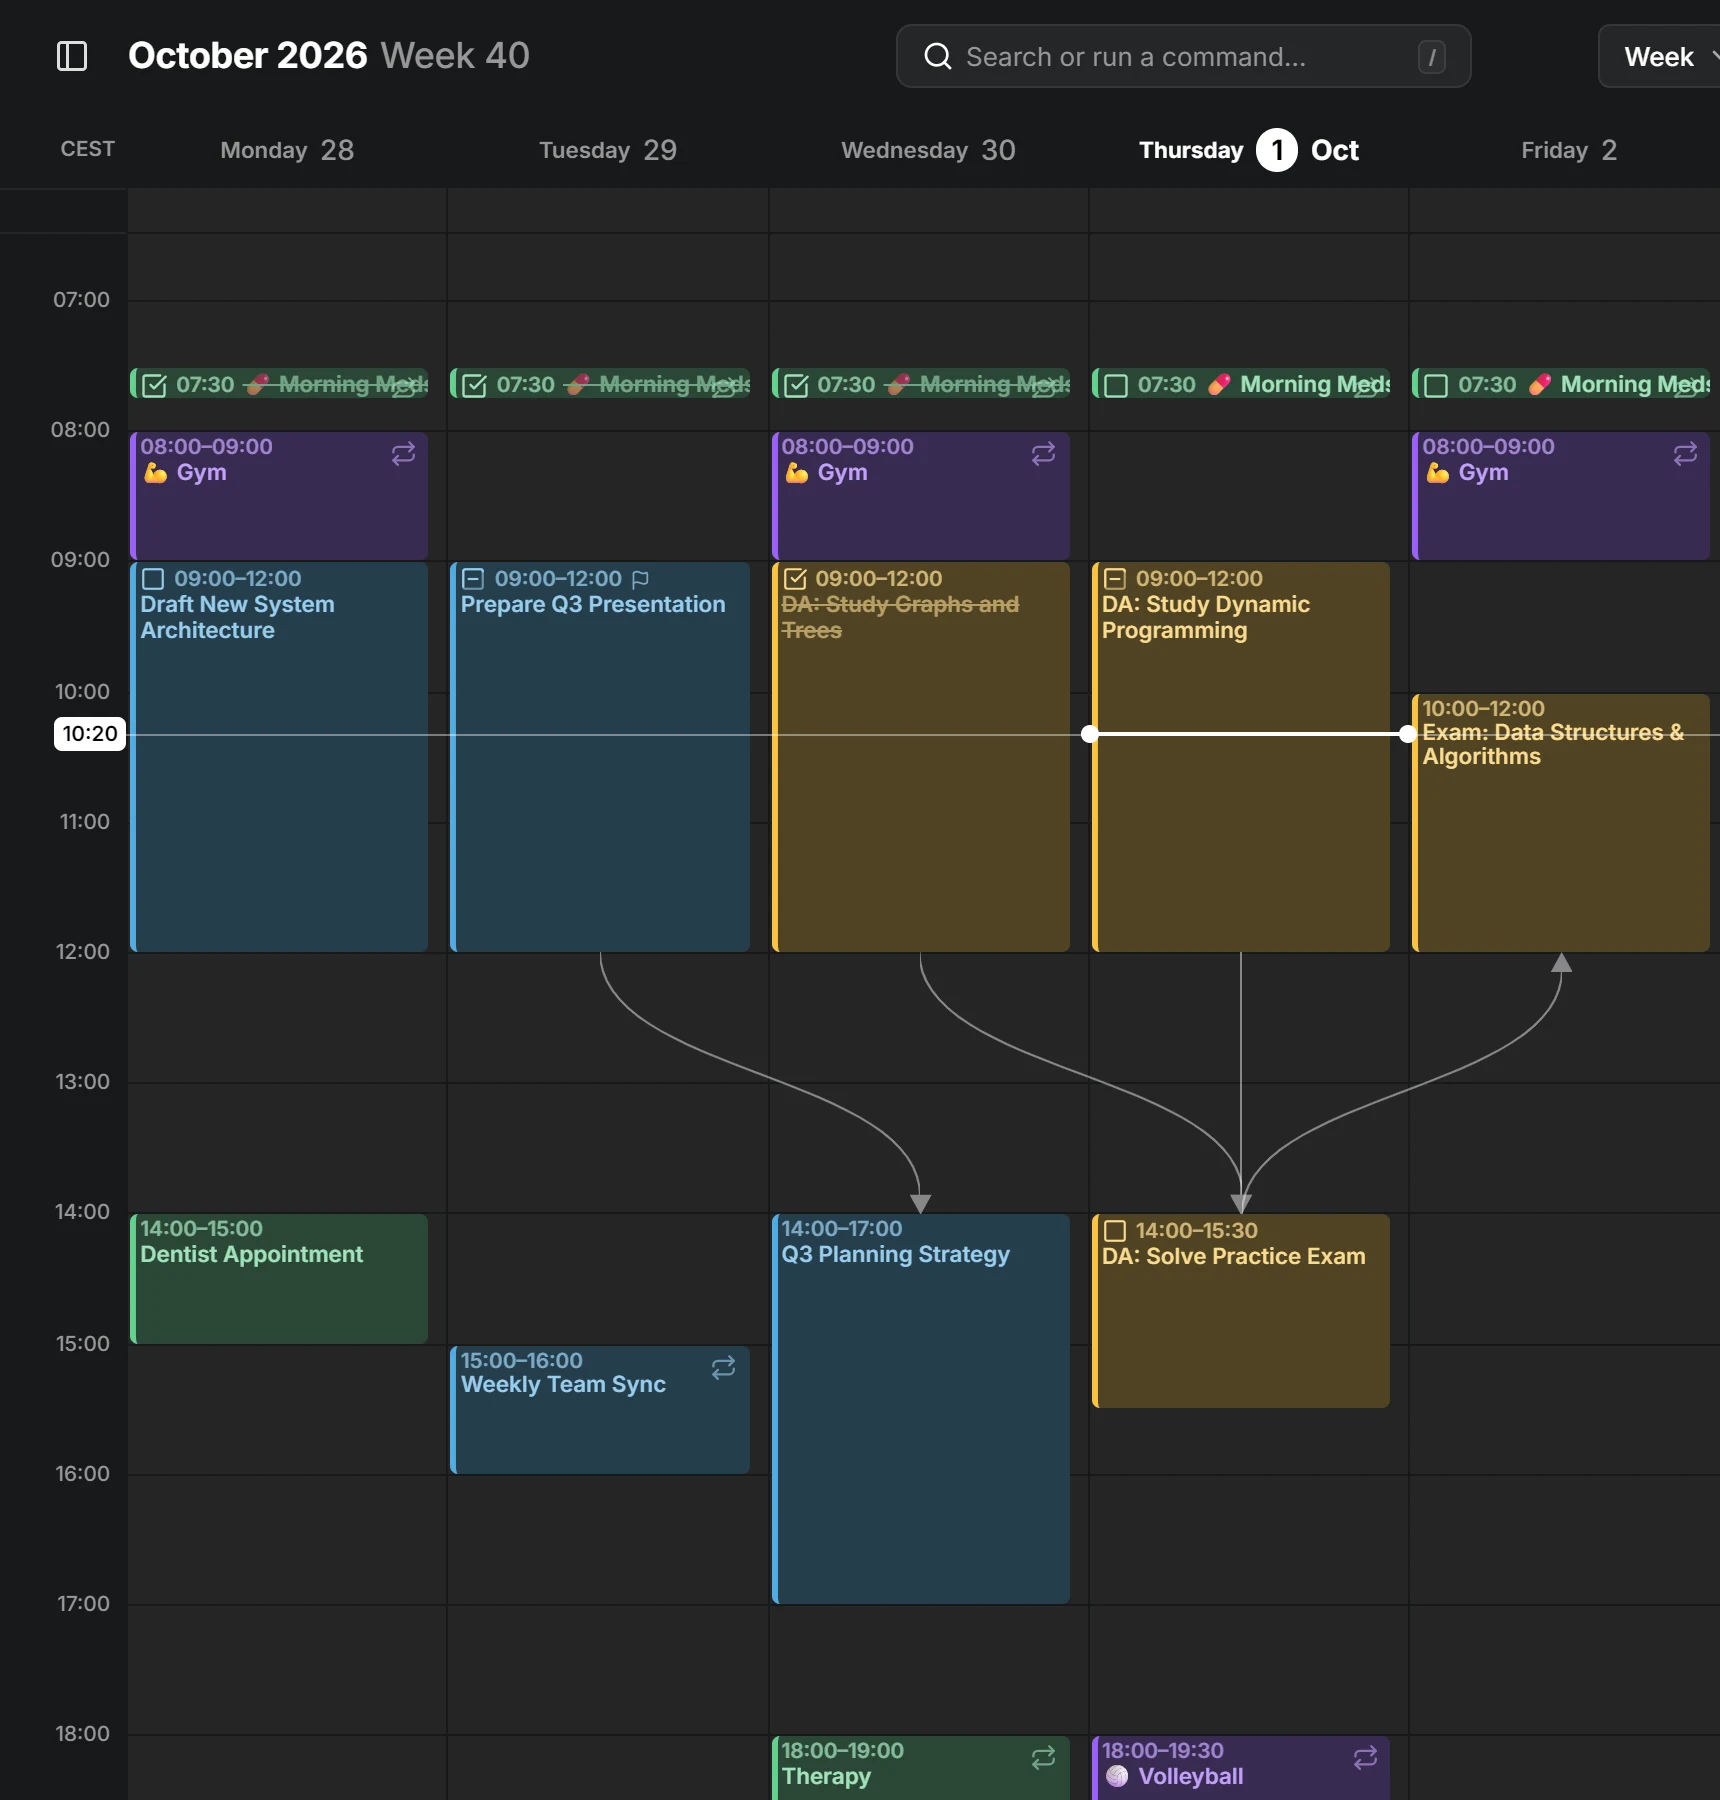Click flag icon on Prepare Q3 Presentation
This screenshot has height=1800, width=1720.
[641, 579]
